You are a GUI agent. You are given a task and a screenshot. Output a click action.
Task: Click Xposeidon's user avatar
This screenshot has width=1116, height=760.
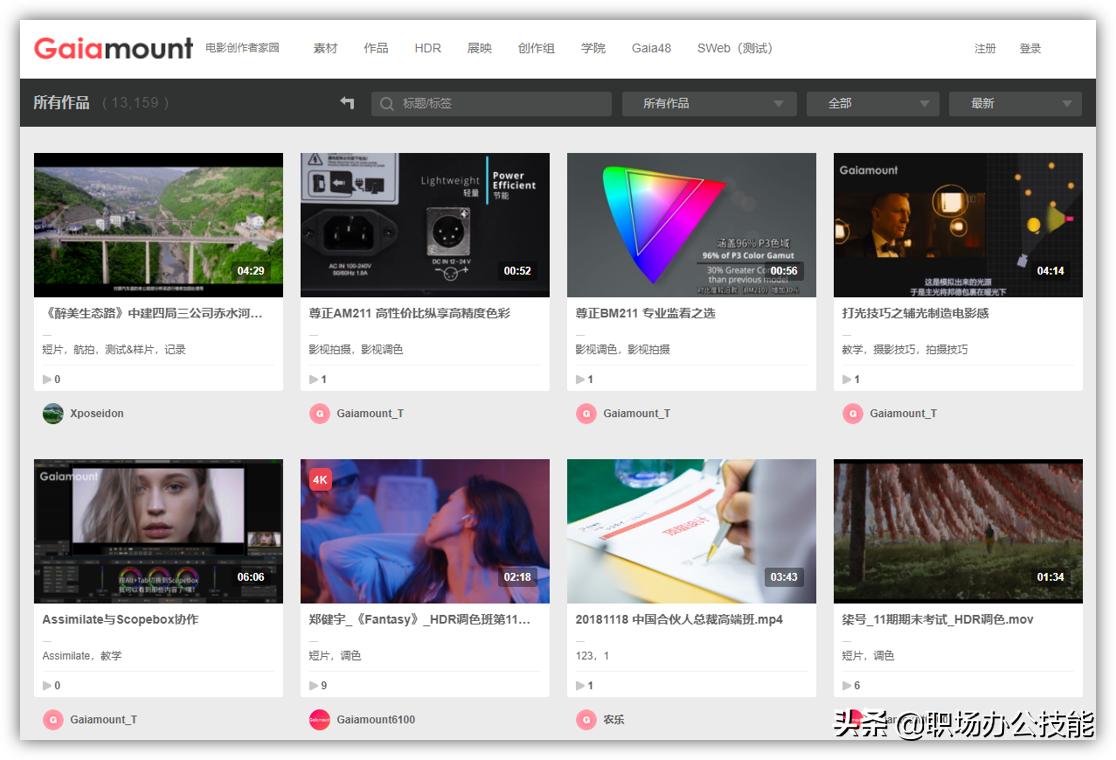tap(53, 413)
